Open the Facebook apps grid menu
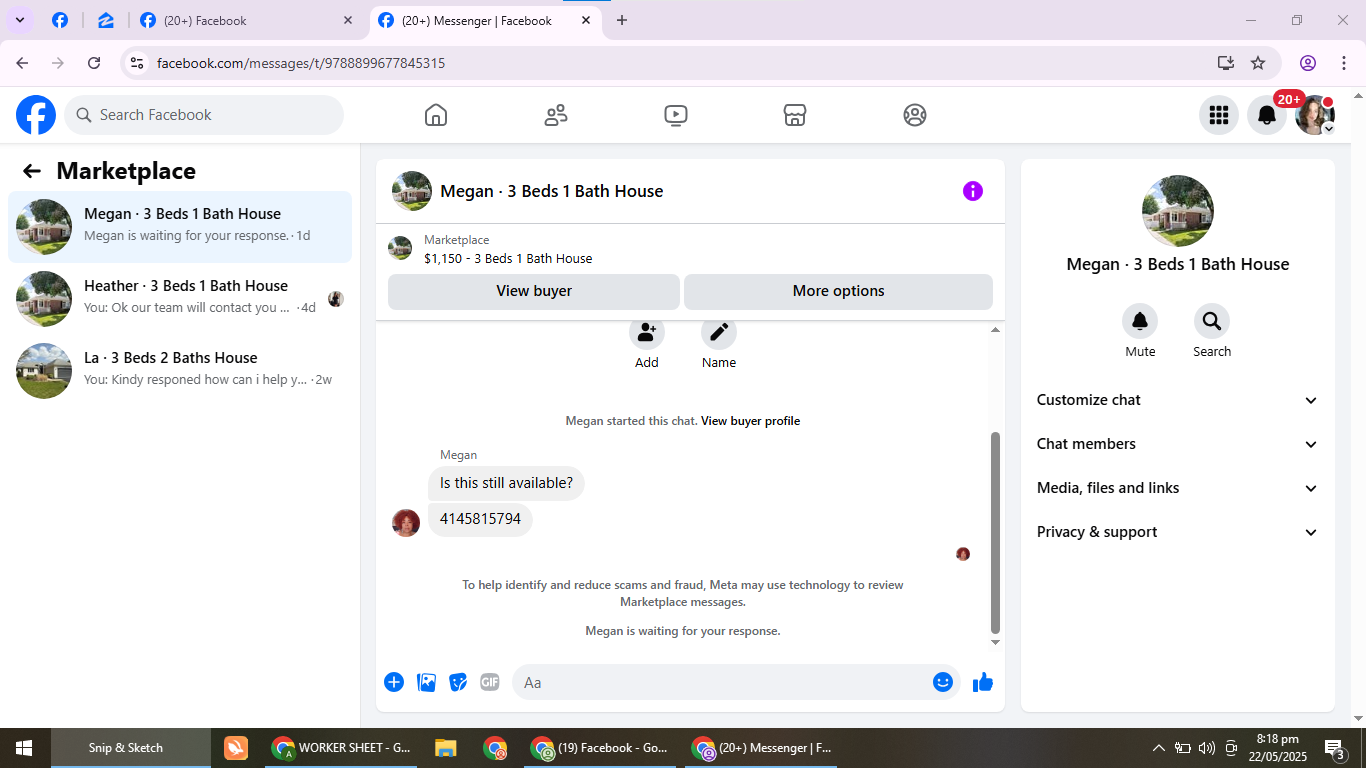 click(x=1219, y=115)
